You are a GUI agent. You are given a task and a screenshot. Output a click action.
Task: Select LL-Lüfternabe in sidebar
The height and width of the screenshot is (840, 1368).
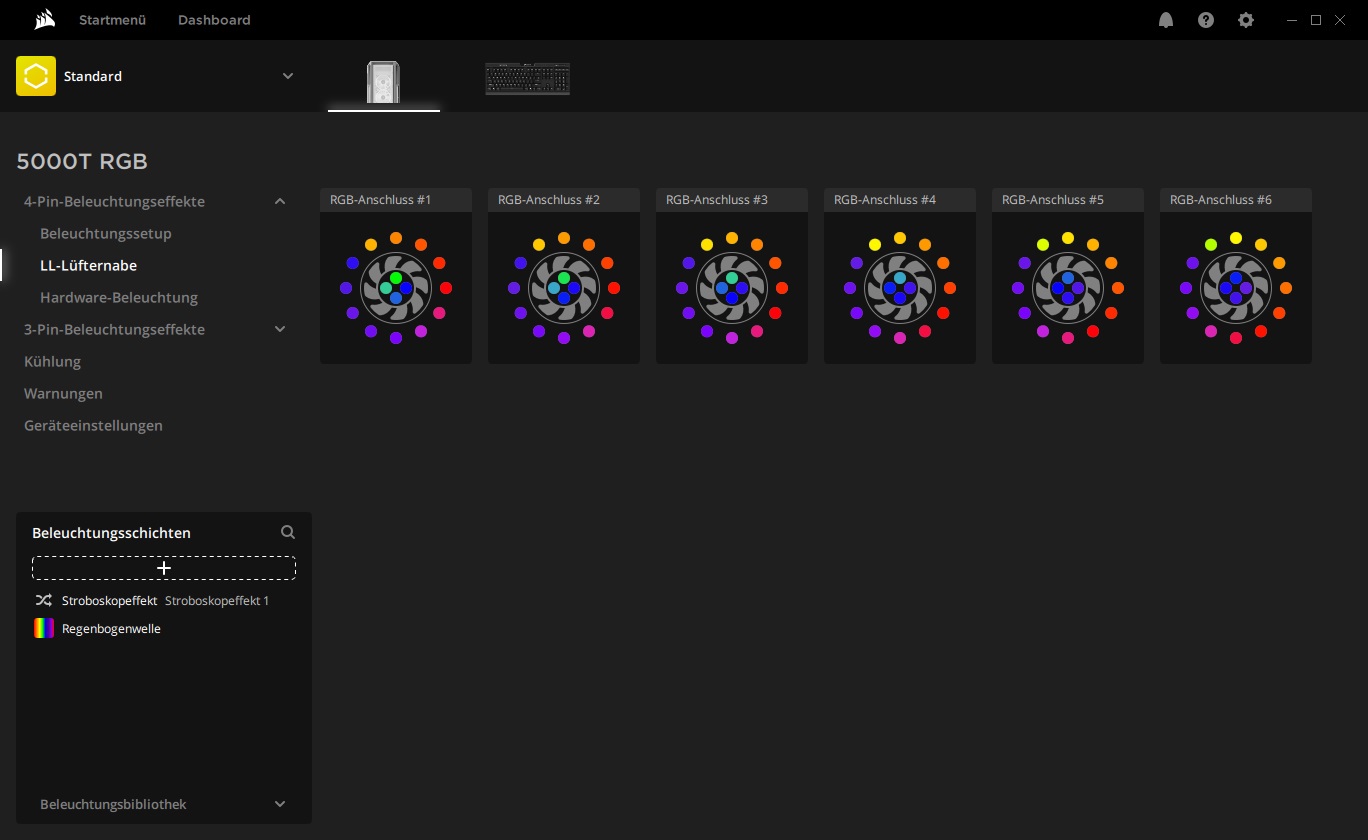[89, 265]
